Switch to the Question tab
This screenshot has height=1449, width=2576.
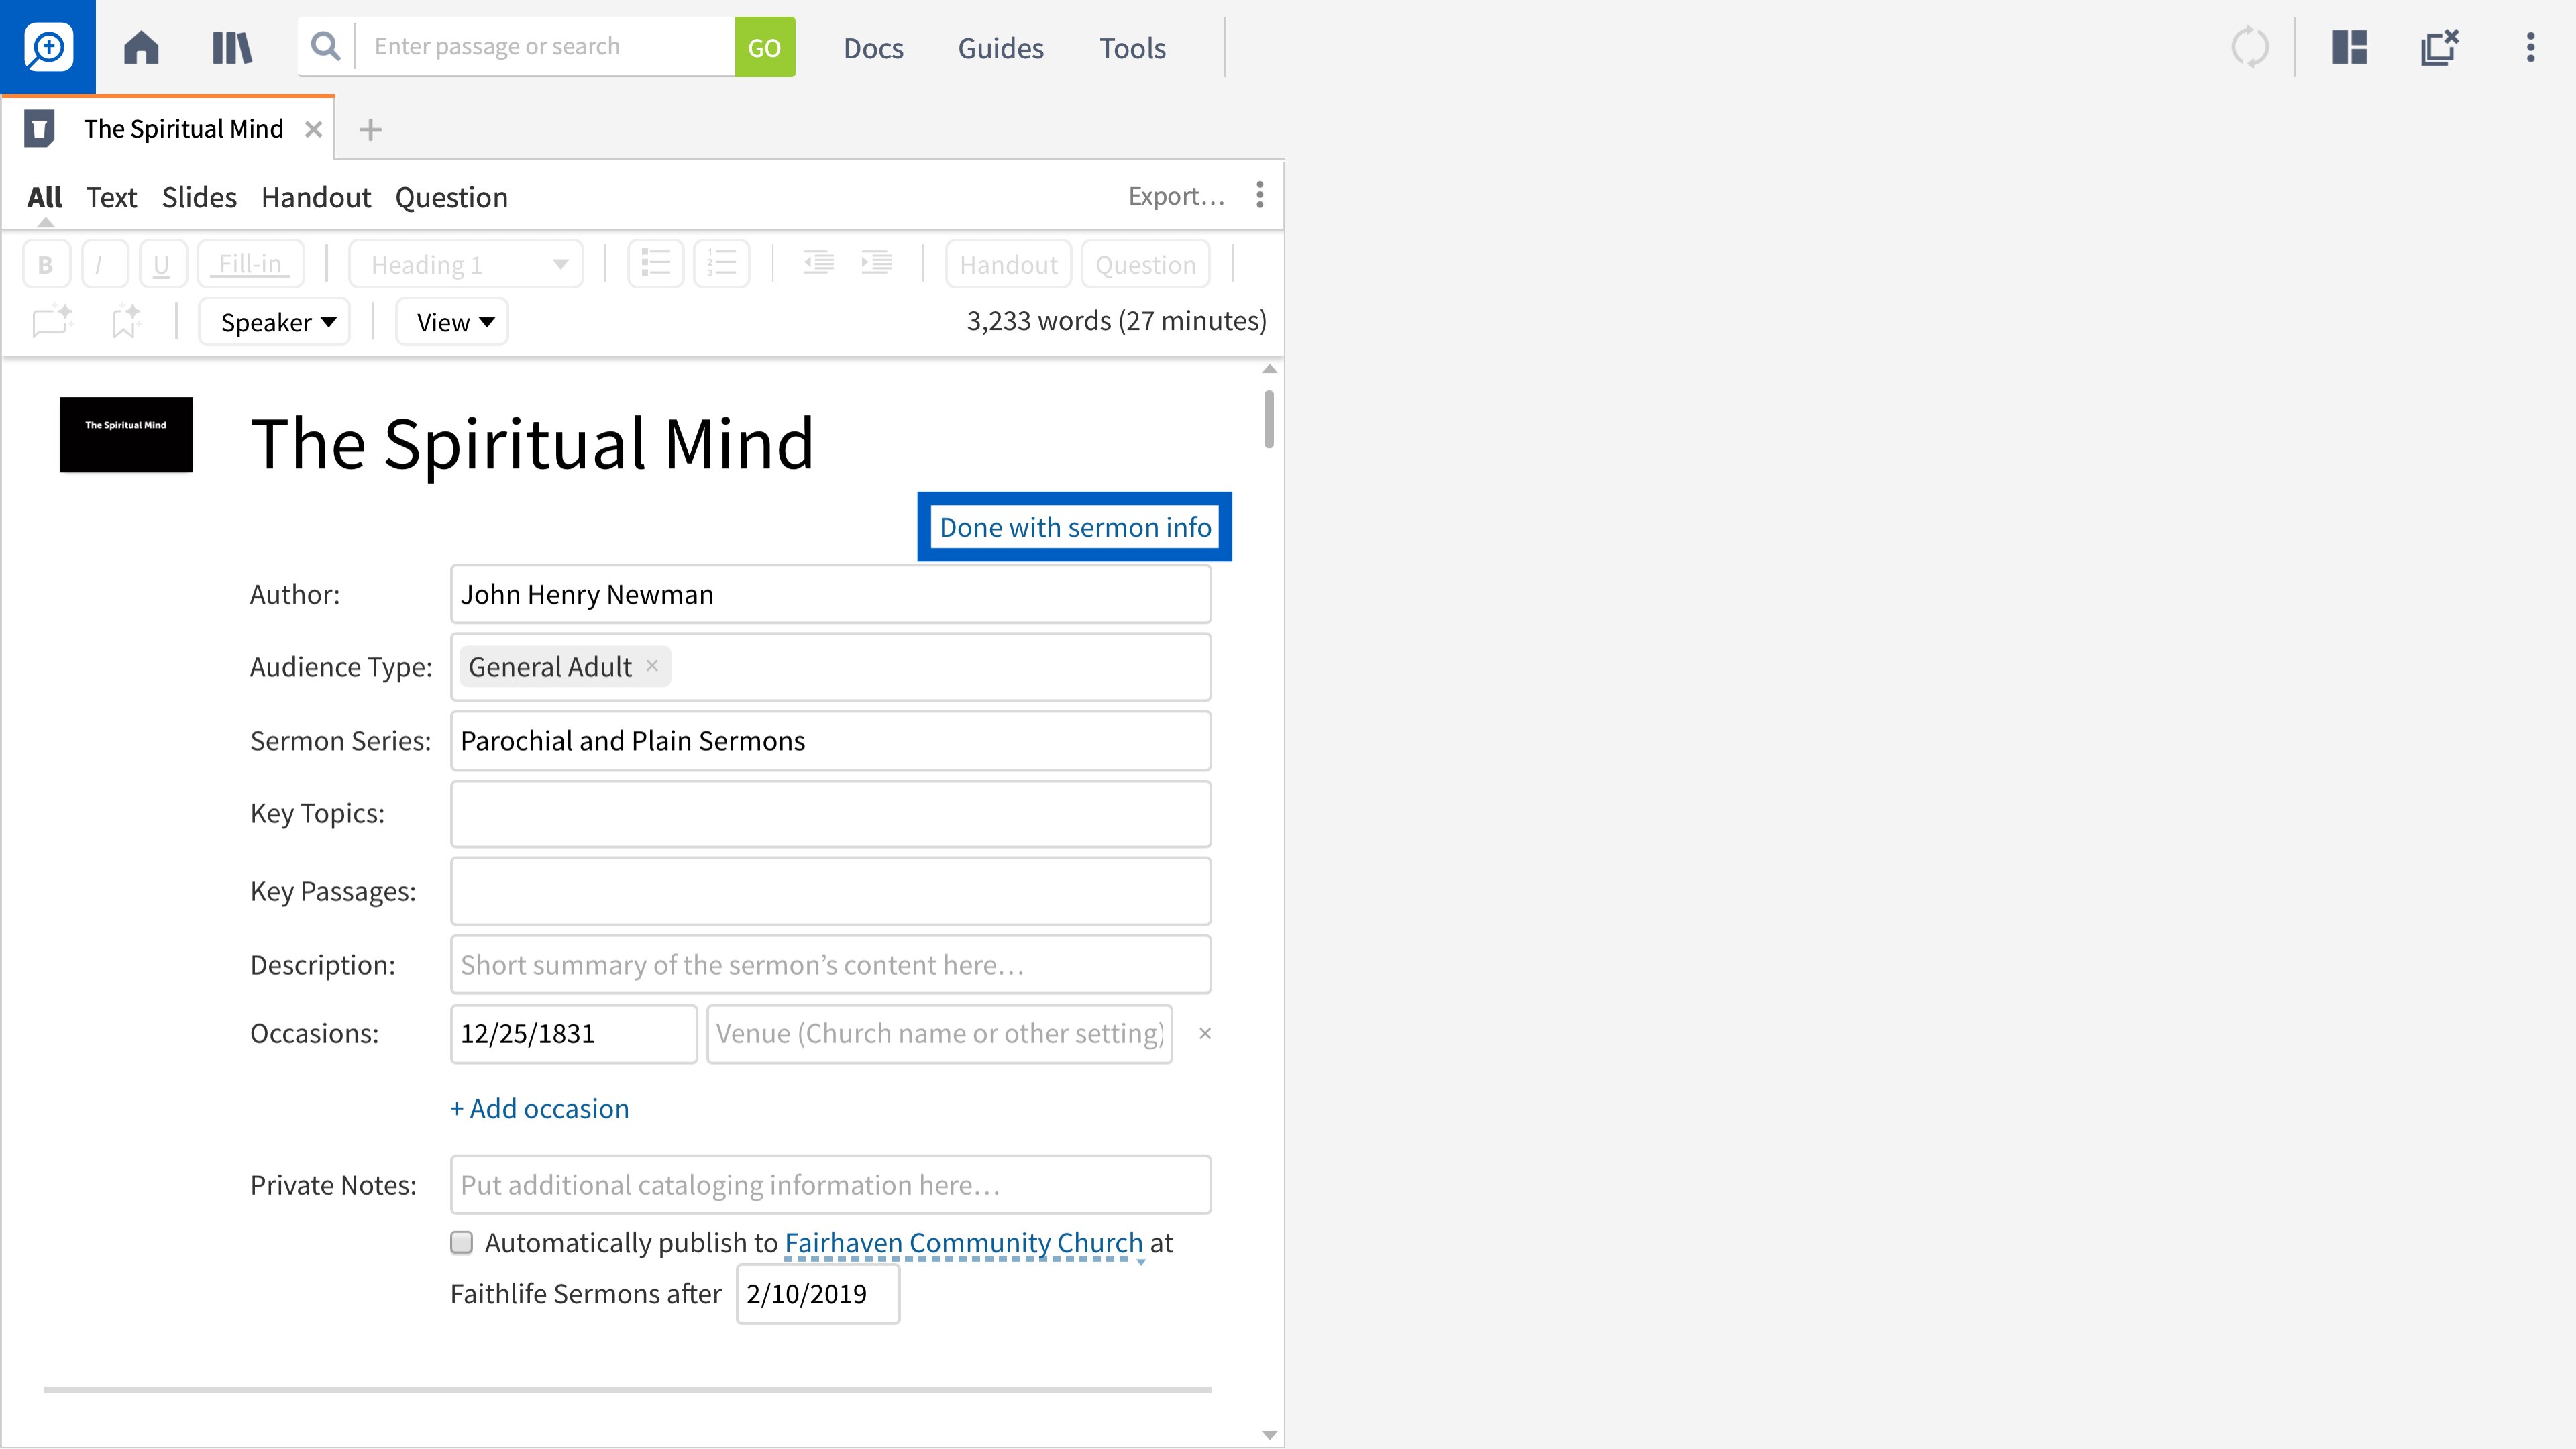coord(451,198)
